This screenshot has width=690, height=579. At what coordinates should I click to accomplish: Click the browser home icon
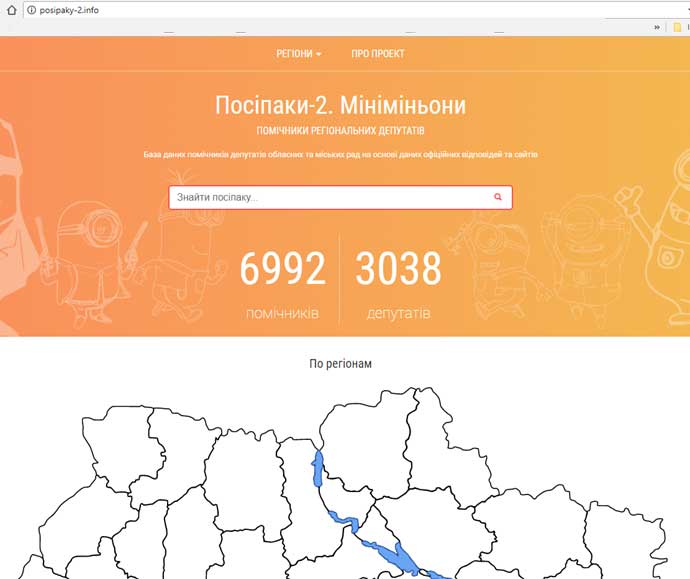[x=10, y=9]
